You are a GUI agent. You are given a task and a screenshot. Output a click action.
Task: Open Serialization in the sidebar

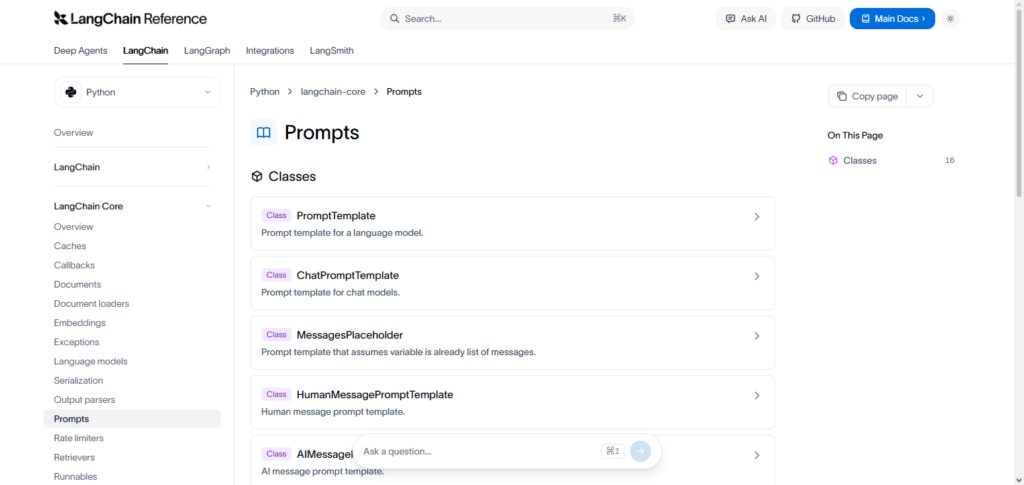(78, 381)
